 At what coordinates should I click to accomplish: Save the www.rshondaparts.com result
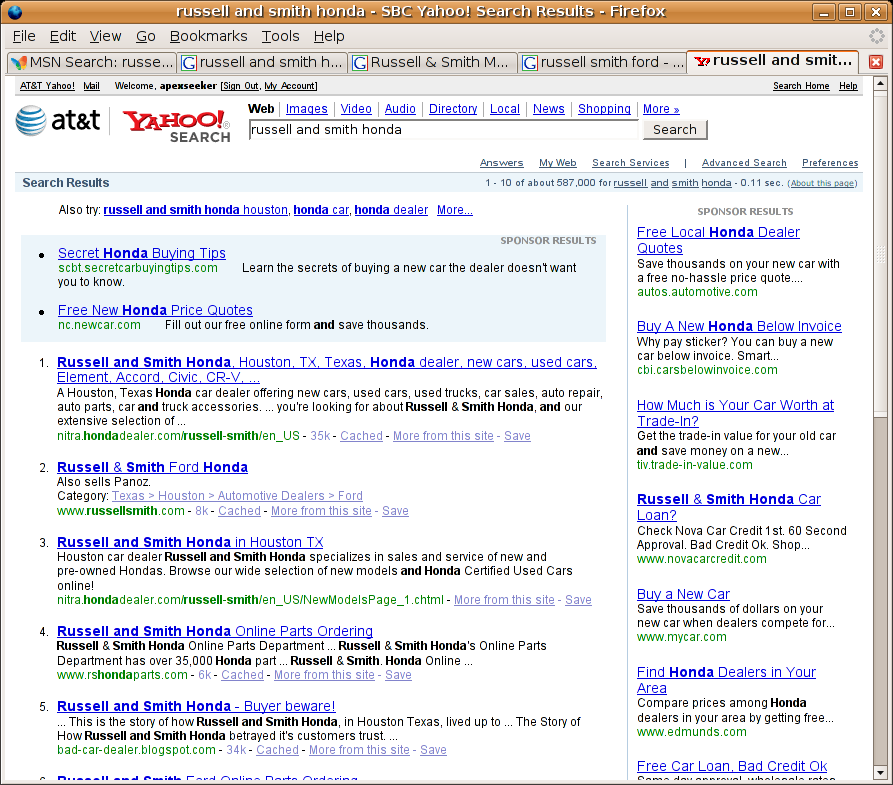coord(398,675)
